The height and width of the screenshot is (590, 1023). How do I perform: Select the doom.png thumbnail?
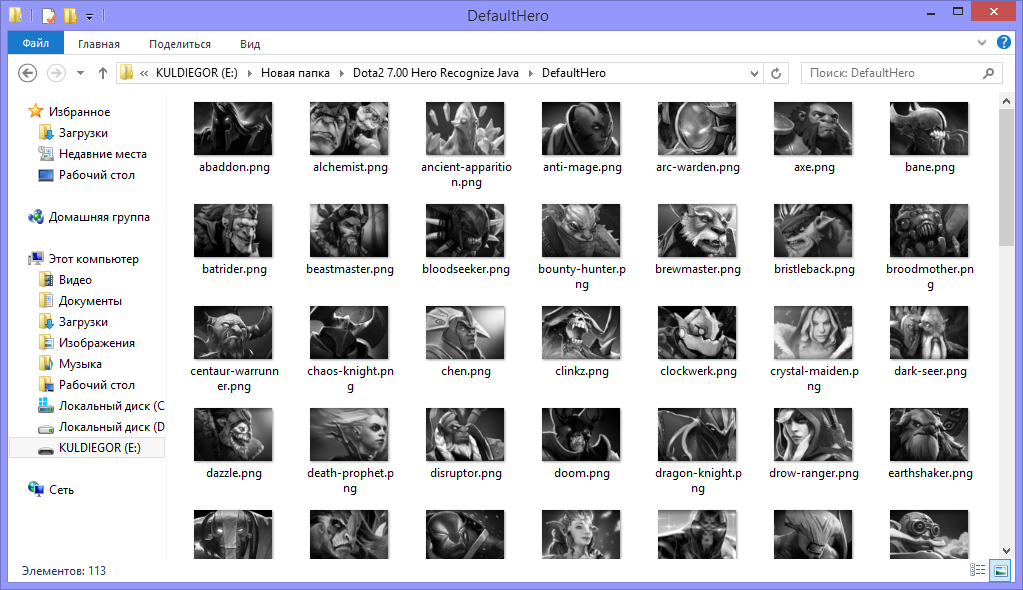click(581, 435)
